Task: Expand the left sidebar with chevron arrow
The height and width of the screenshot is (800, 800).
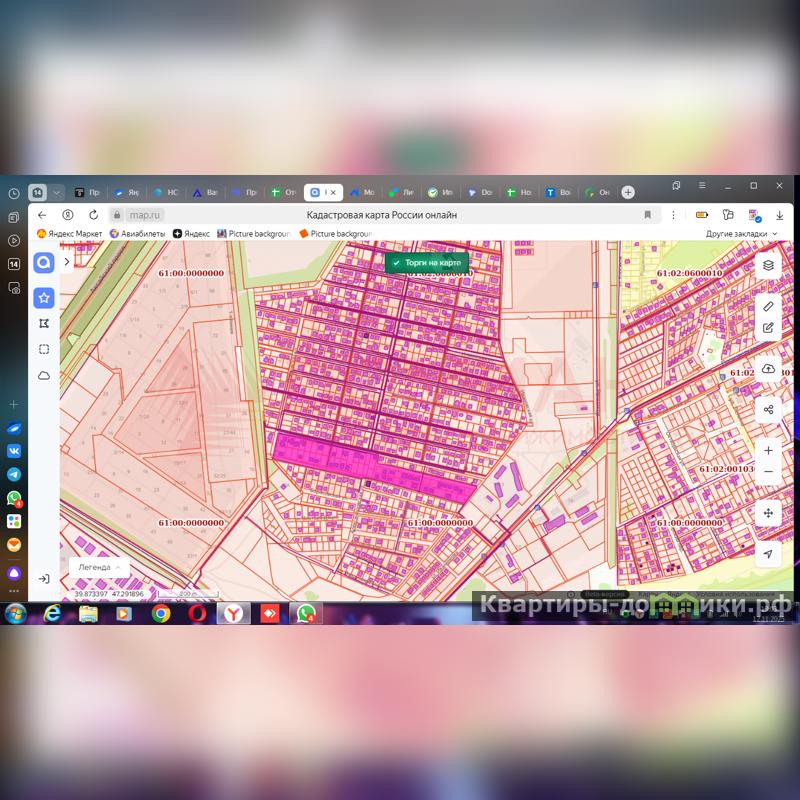Action: coord(67,262)
